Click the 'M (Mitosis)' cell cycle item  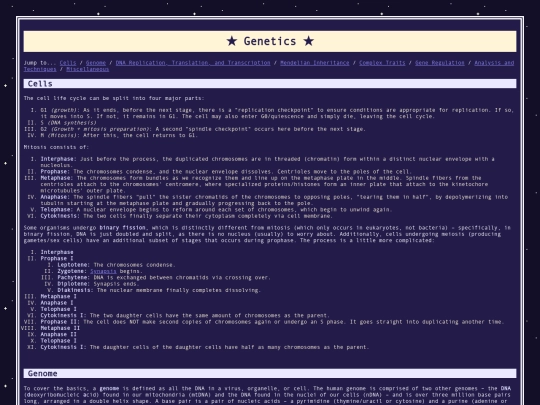[x=59, y=135]
